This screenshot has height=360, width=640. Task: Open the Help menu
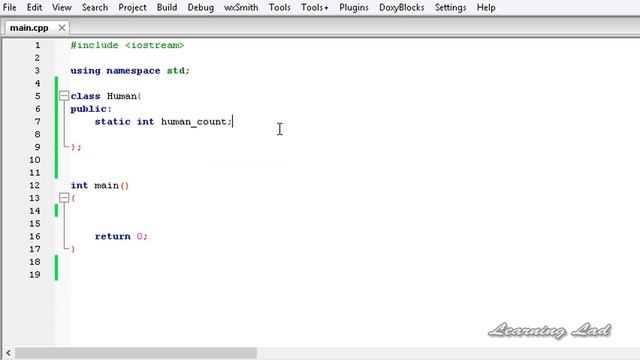click(486, 7)
